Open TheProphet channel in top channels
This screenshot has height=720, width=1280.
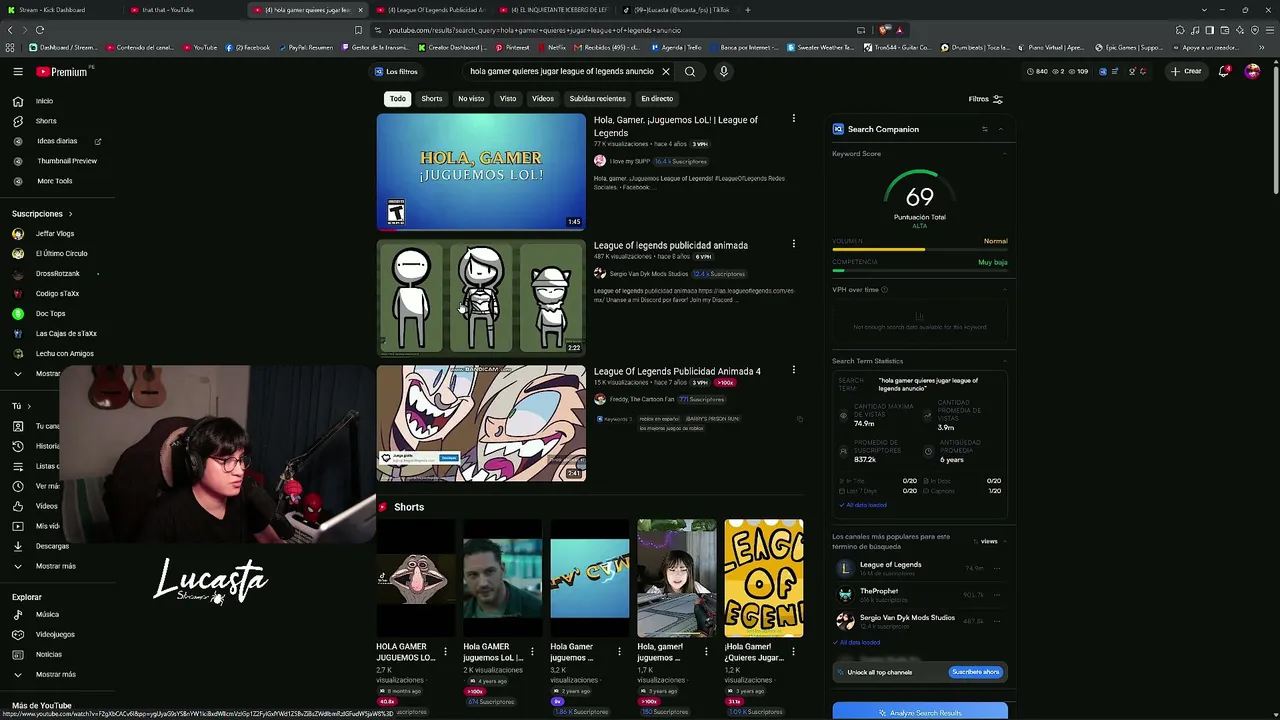click(879, 591)
